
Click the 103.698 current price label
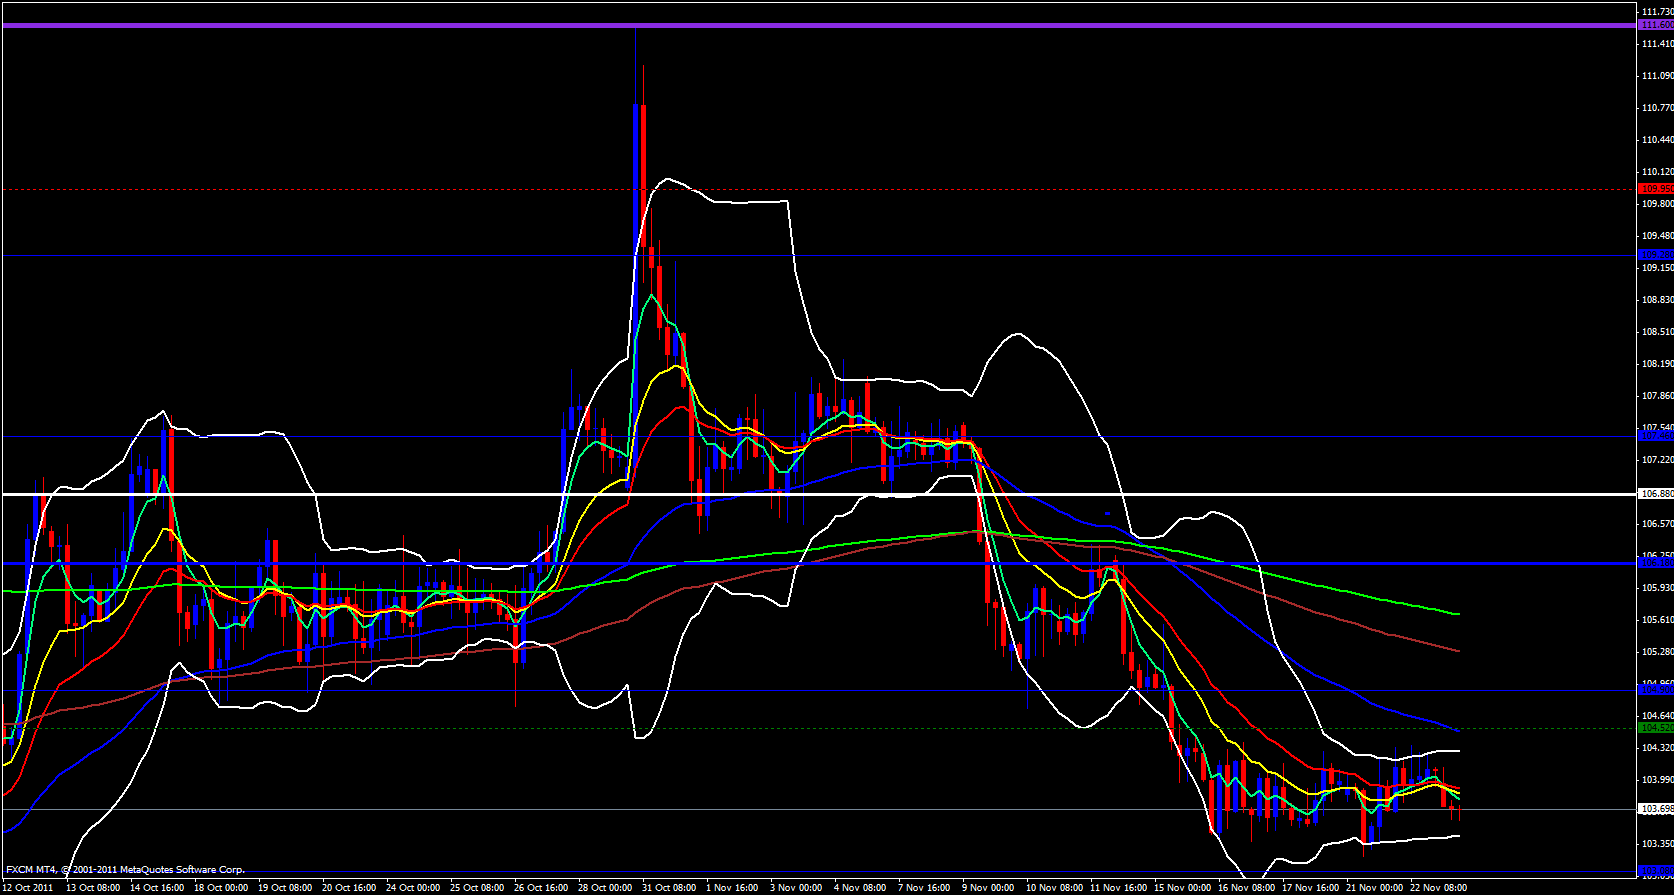(1655, 808)
